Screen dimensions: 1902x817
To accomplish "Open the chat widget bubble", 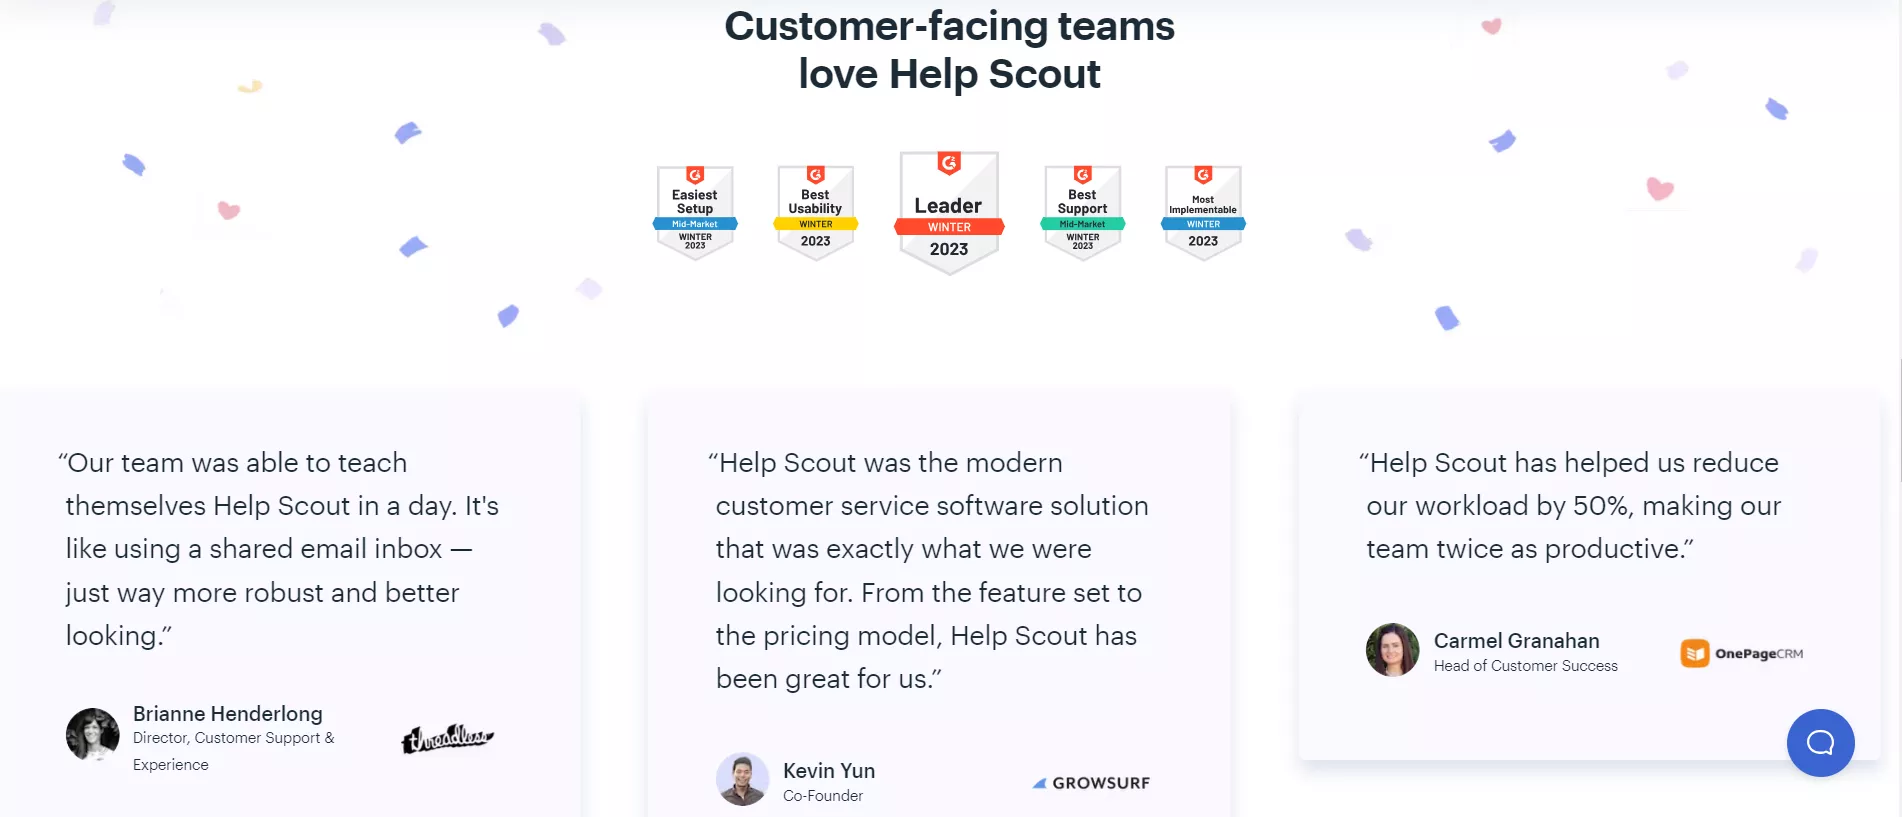I will [x=1820, y=743].
